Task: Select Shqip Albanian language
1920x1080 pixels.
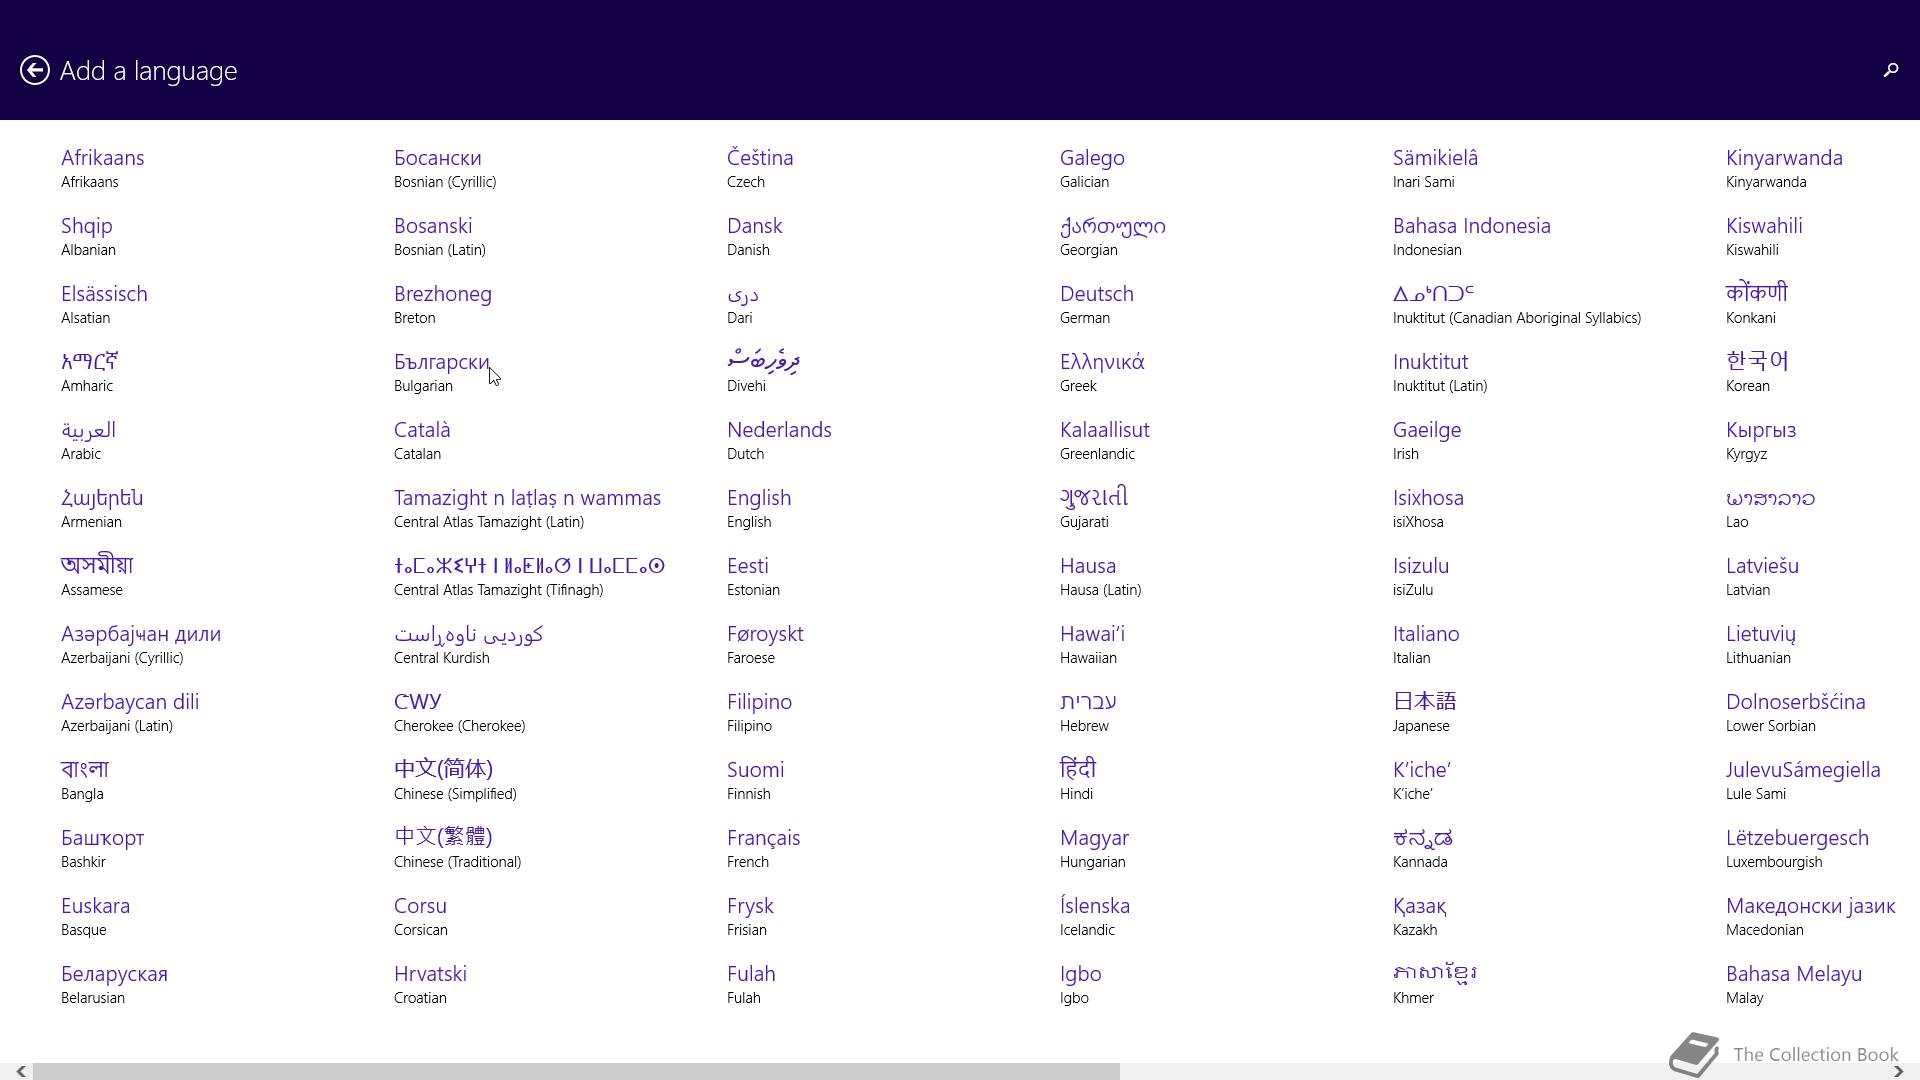Action: pyautogui.click(x=88, y=237)
